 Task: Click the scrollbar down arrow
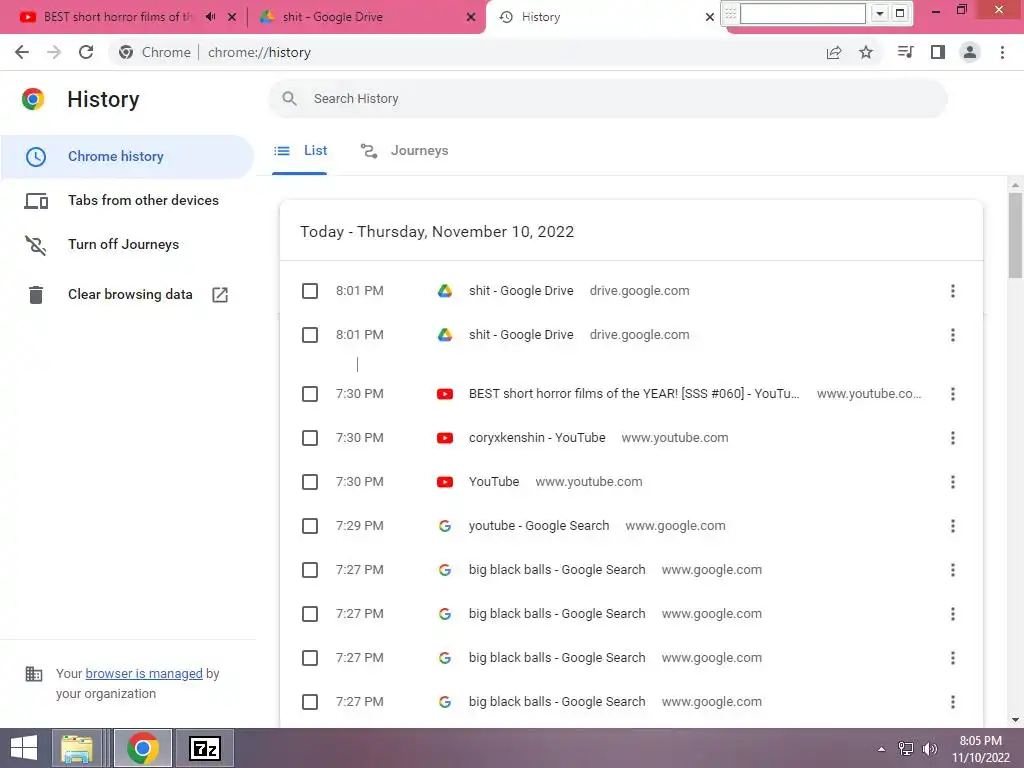click(1015, 720)
